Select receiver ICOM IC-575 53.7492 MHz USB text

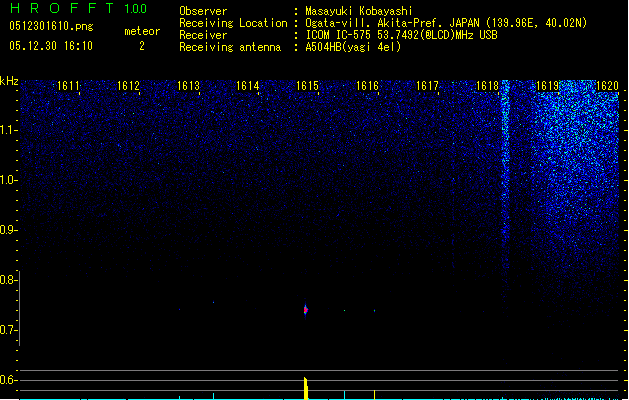(x=401, y=35)
